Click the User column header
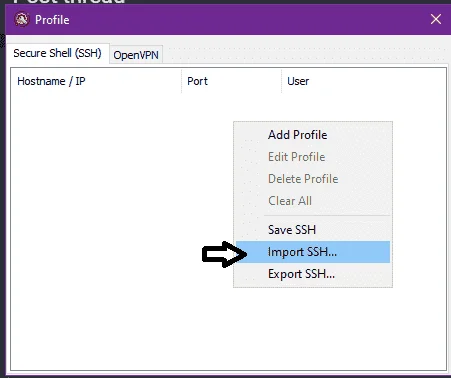Screen dimensions: 451x378 point(364,81)
